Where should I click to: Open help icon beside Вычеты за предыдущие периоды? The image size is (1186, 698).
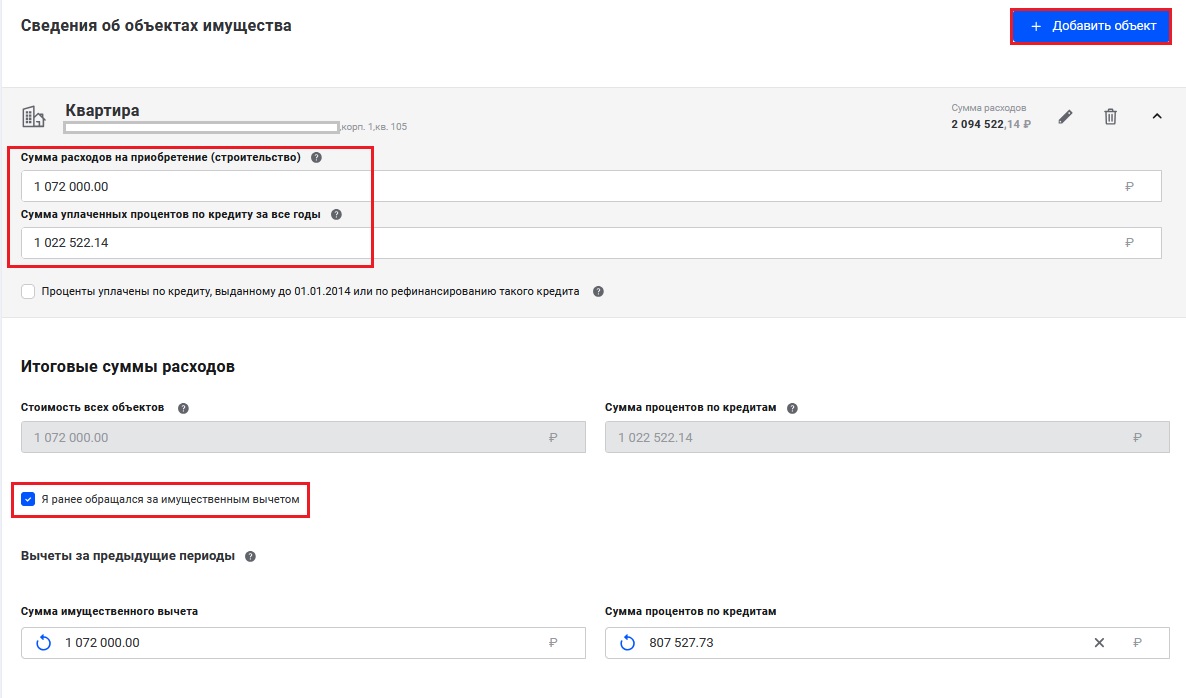(250, 556)
